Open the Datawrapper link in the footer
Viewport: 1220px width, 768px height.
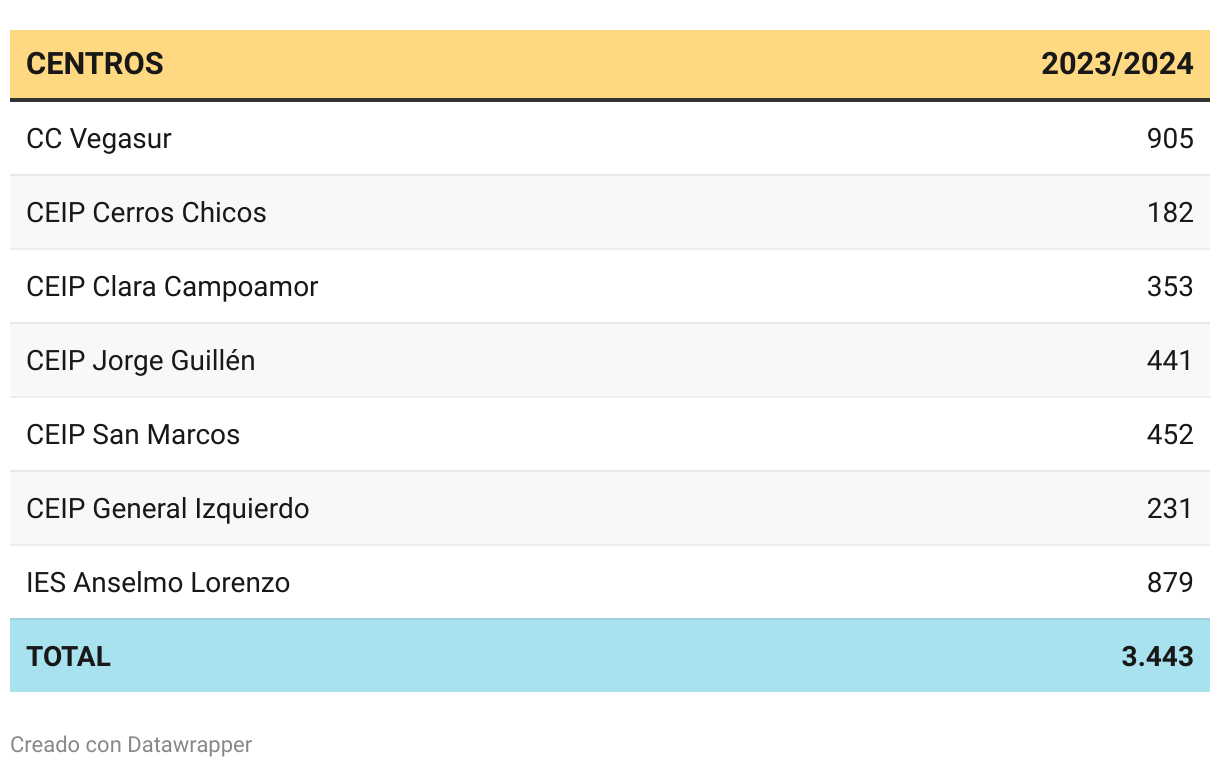coord(190,745)
